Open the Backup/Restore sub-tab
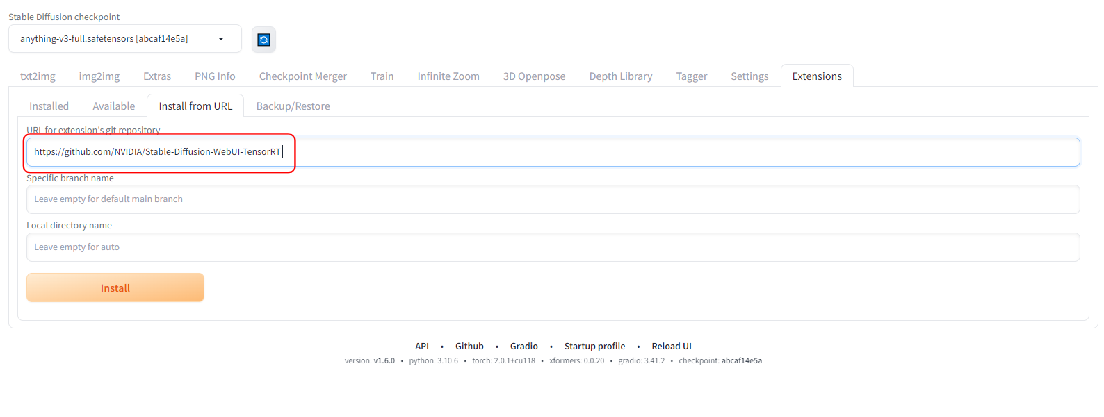This screenshot has width=1104, height=417. coord(293,105)
